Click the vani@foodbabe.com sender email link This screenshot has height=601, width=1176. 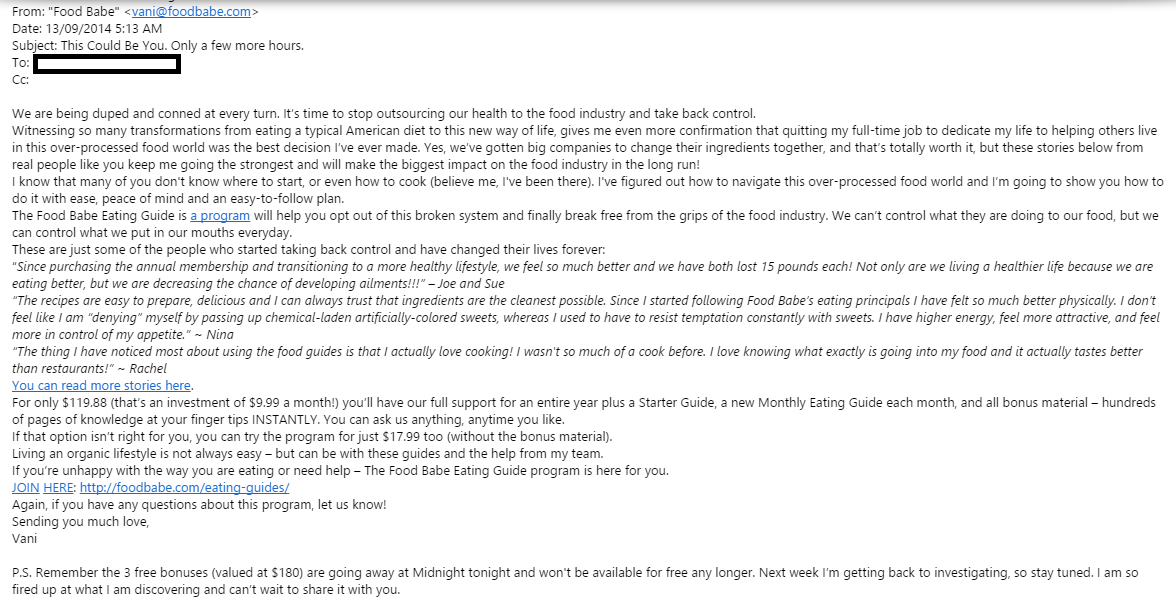[194, 12]
